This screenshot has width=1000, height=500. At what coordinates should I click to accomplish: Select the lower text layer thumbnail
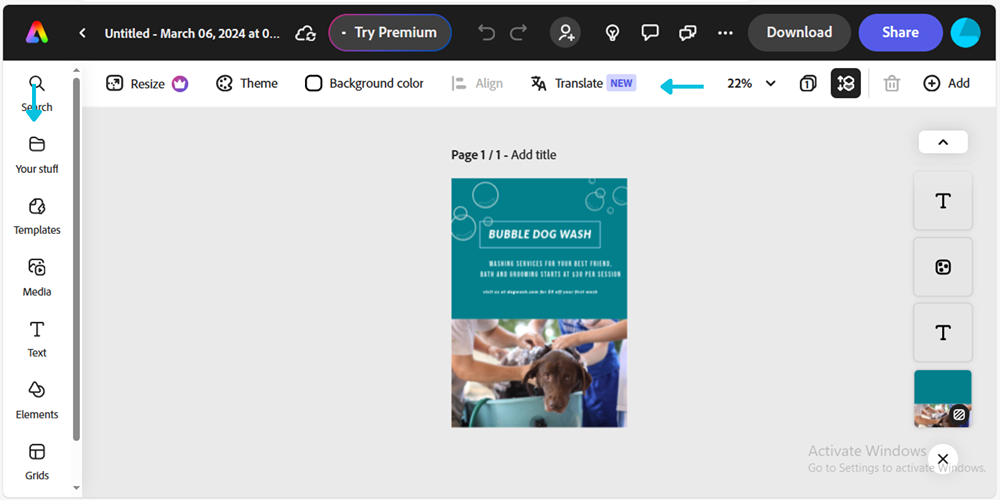pyautogui.click(x=943, y=332)
